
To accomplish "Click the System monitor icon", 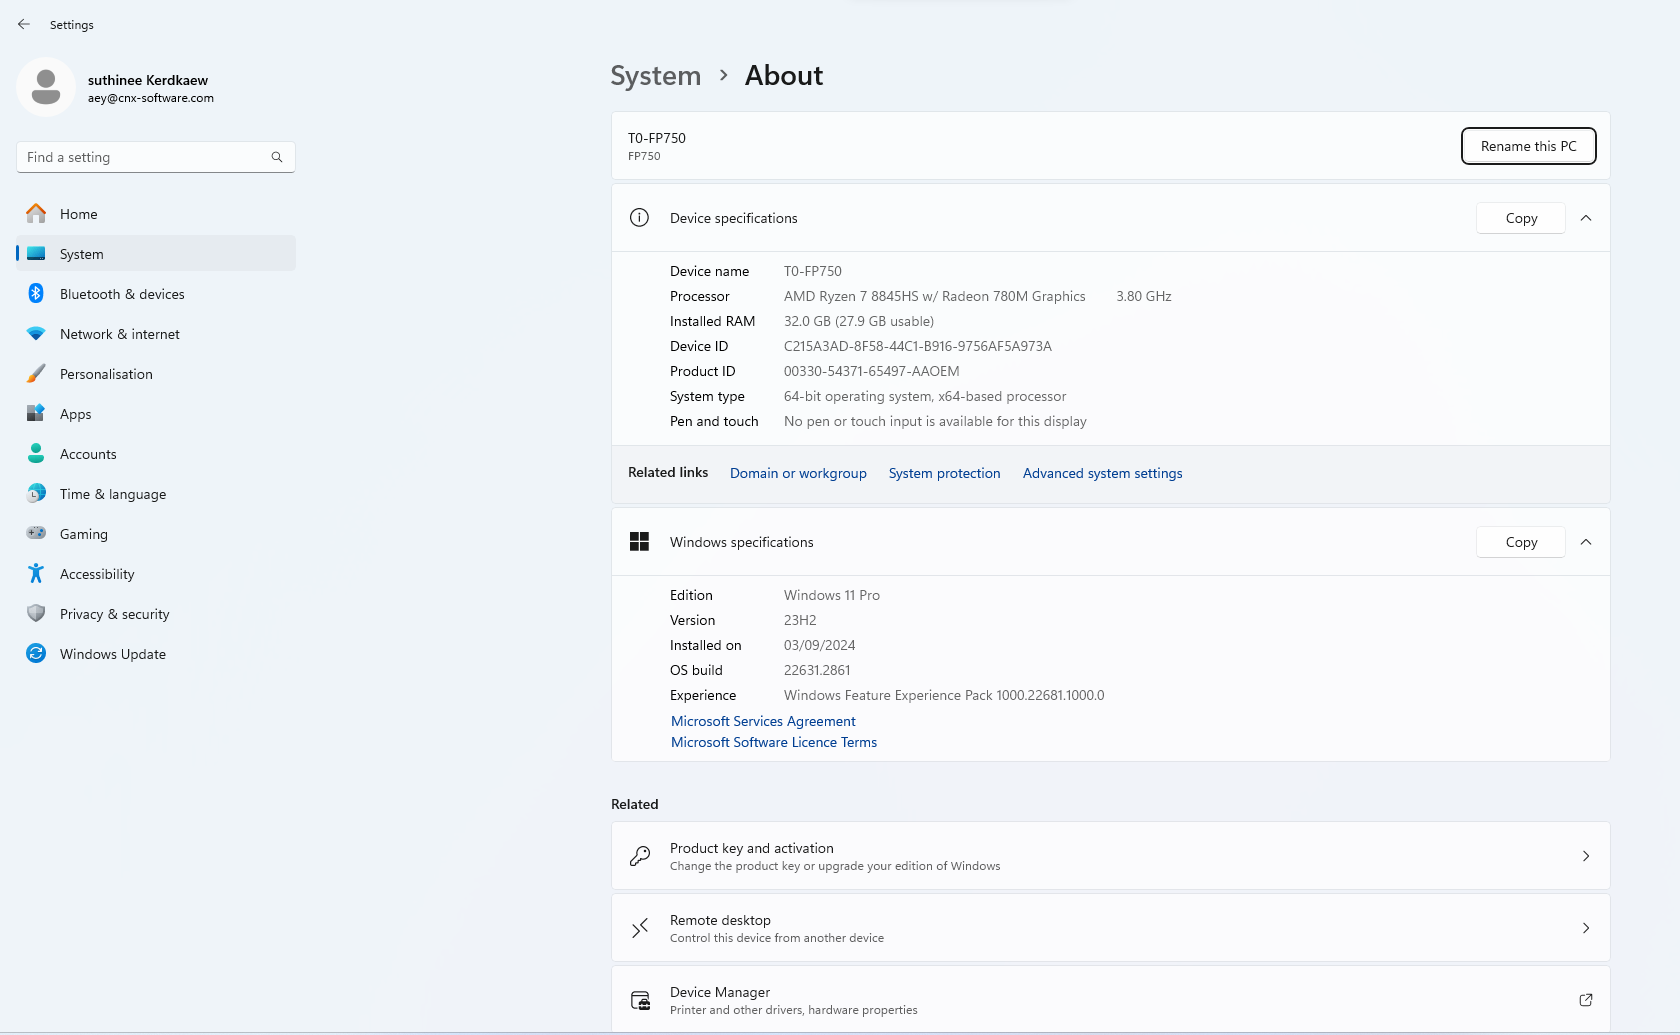I will click(36, 253).
